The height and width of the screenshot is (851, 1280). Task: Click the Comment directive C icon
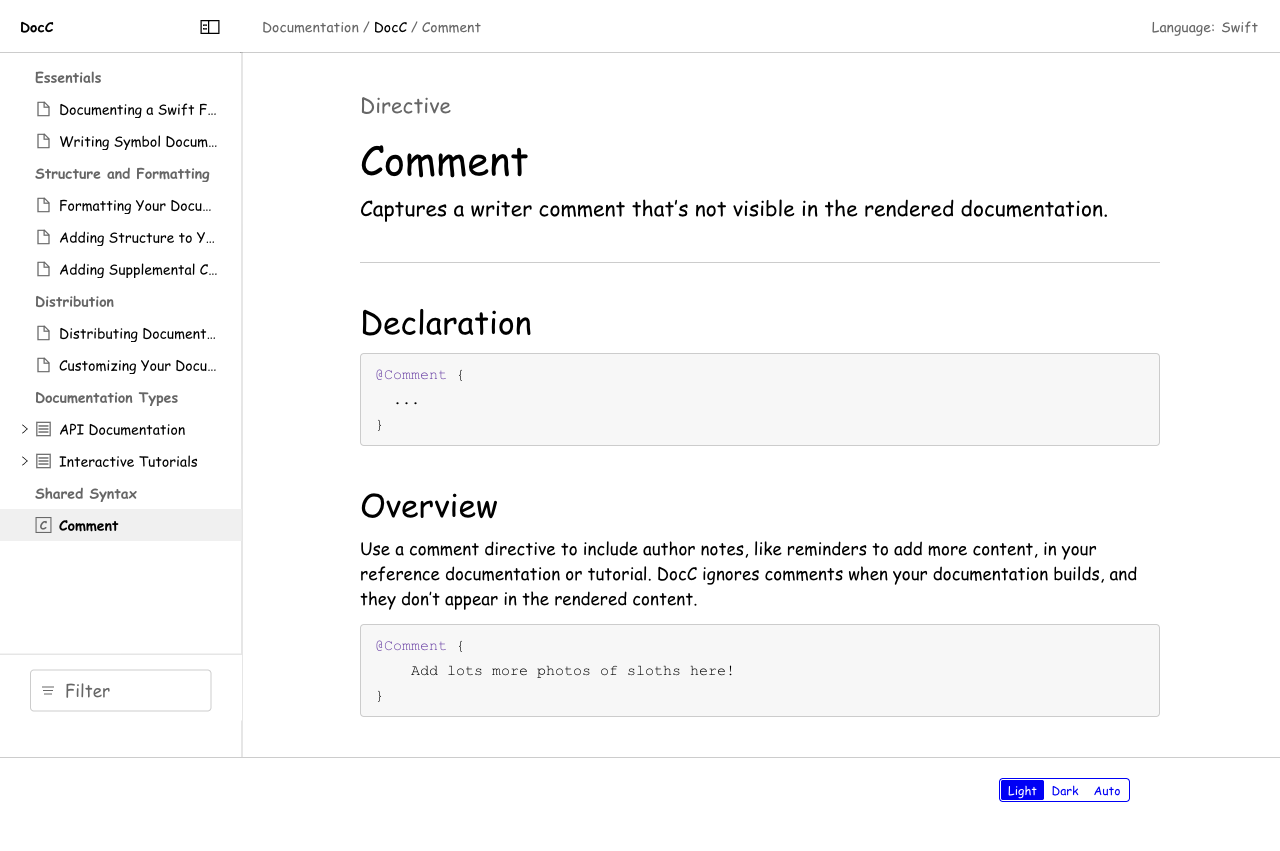(x=43, y=525)
